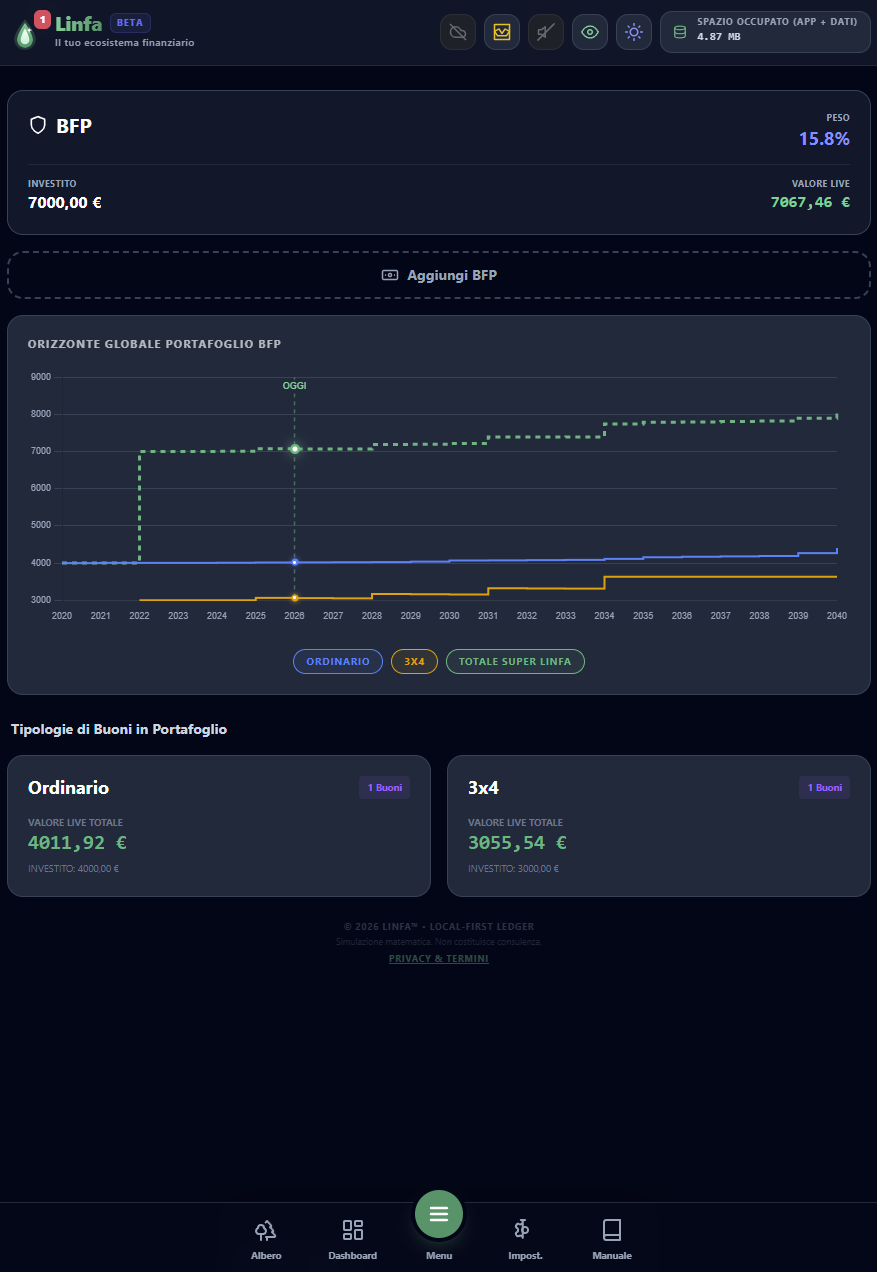Click the 2040 label on chart axis
The width and height of the screenshot is (877, 1272).
[x=837, y=616]
